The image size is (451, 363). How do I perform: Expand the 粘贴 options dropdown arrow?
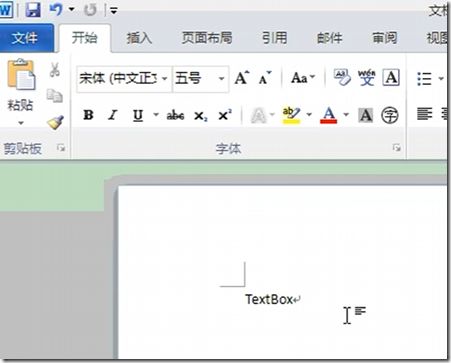coord(21,123)
